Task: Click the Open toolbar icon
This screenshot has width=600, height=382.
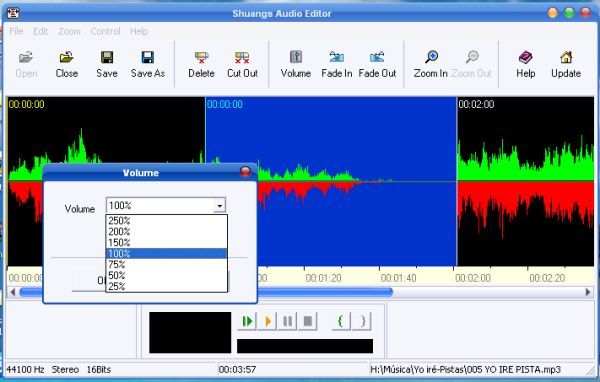Action: click(x=26, y=64)
